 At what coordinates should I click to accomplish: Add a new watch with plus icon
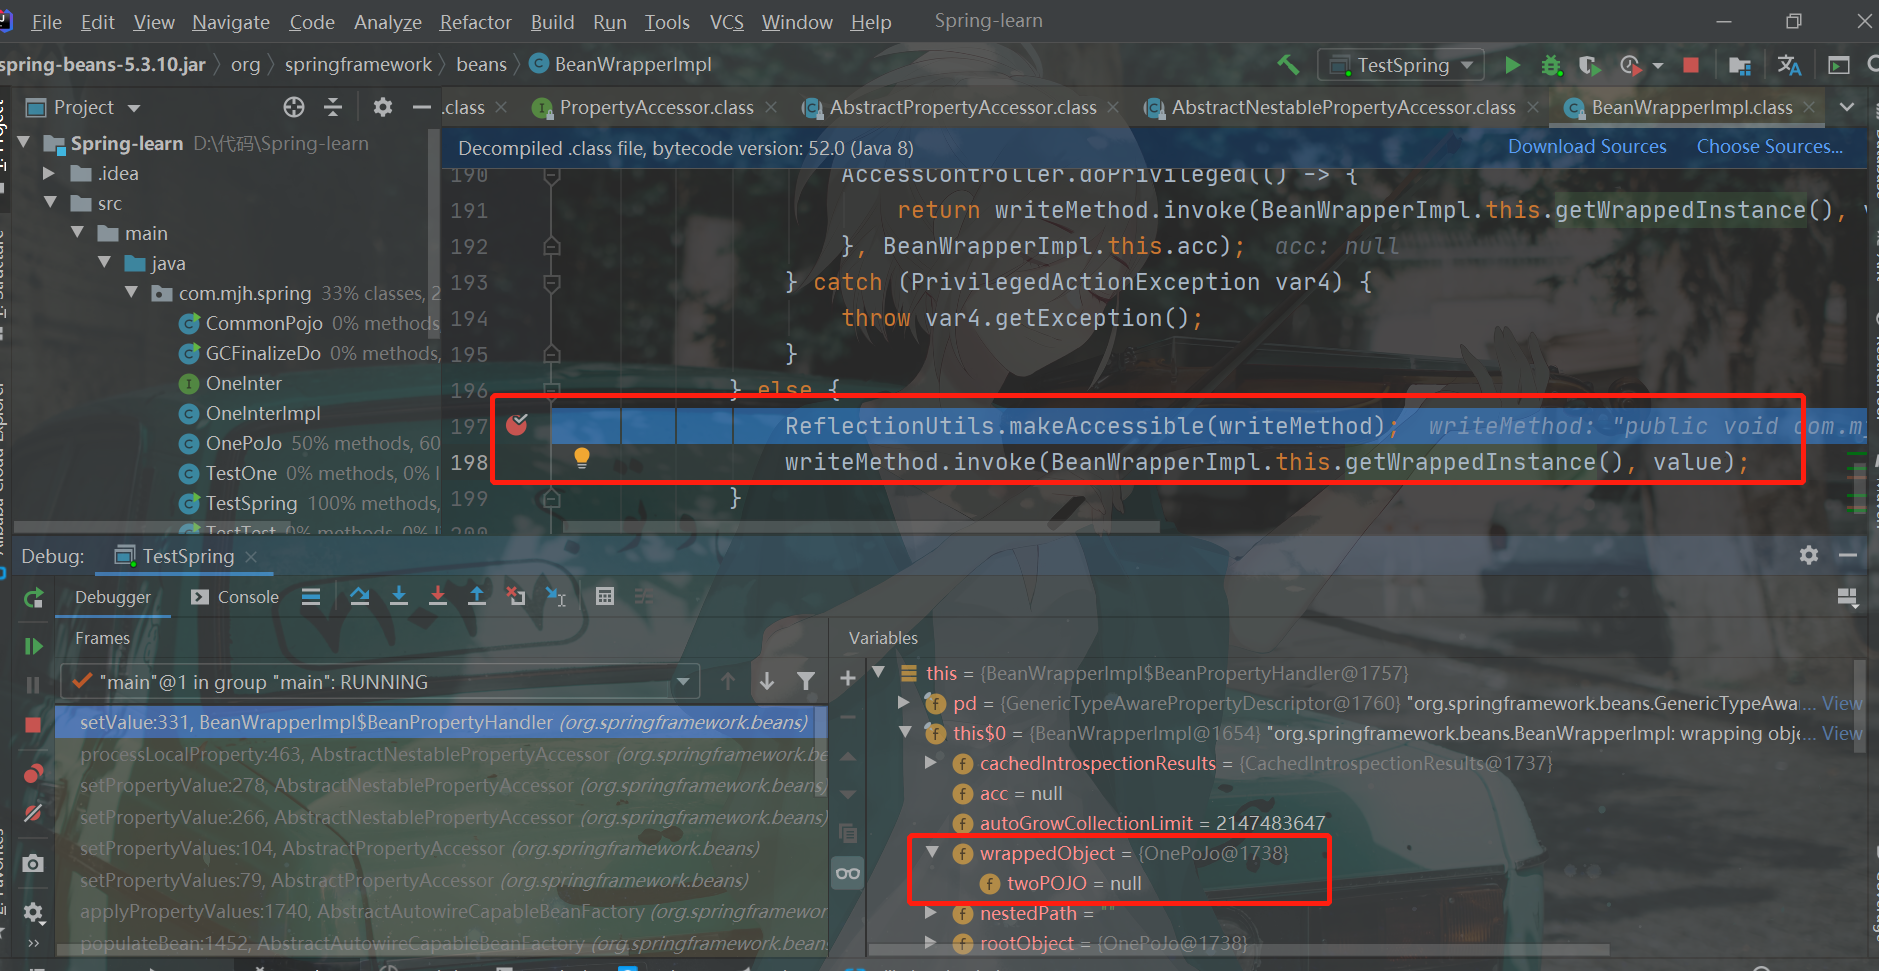[x=848, y=679]
